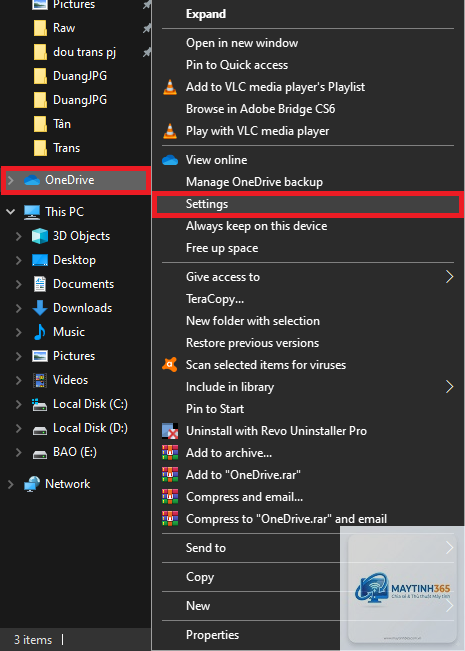Click the Pictures icon under This PC

40,356
